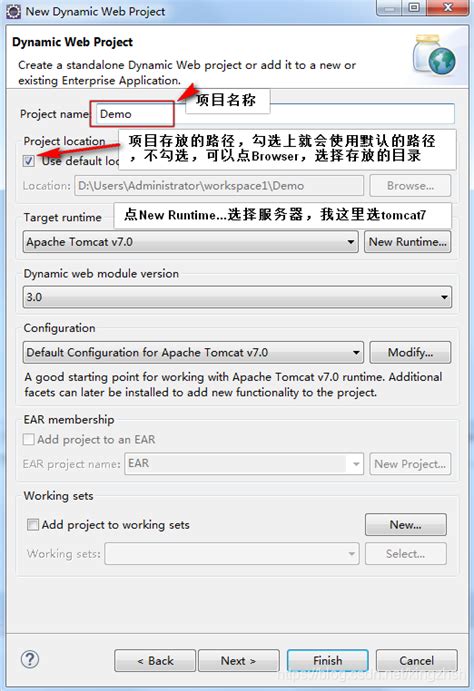Click the New... working set button
This screenshot has height=691, width=474.
405,524
